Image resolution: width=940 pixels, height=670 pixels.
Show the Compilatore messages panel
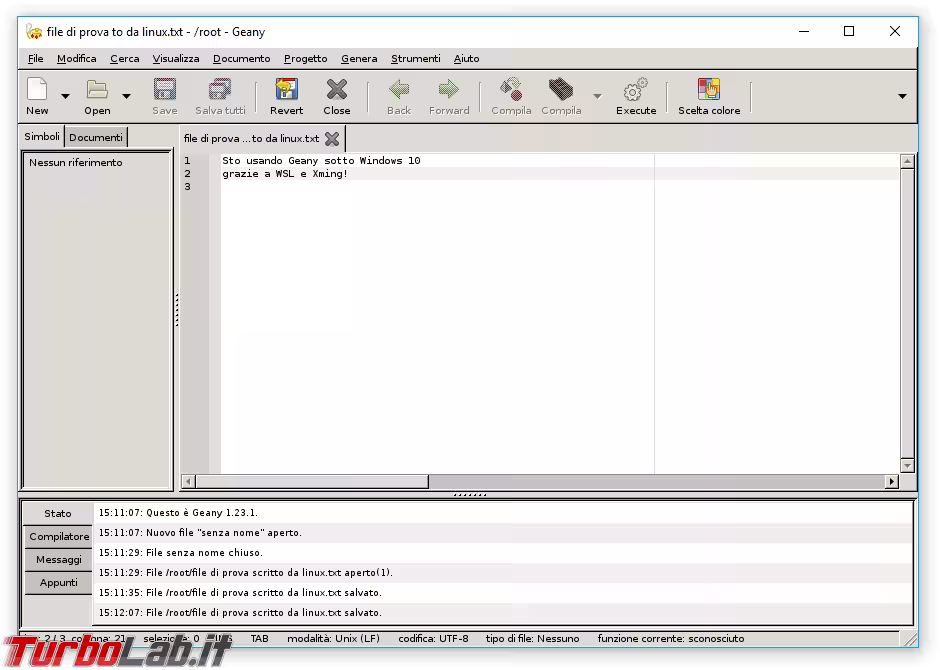(57, 536)
